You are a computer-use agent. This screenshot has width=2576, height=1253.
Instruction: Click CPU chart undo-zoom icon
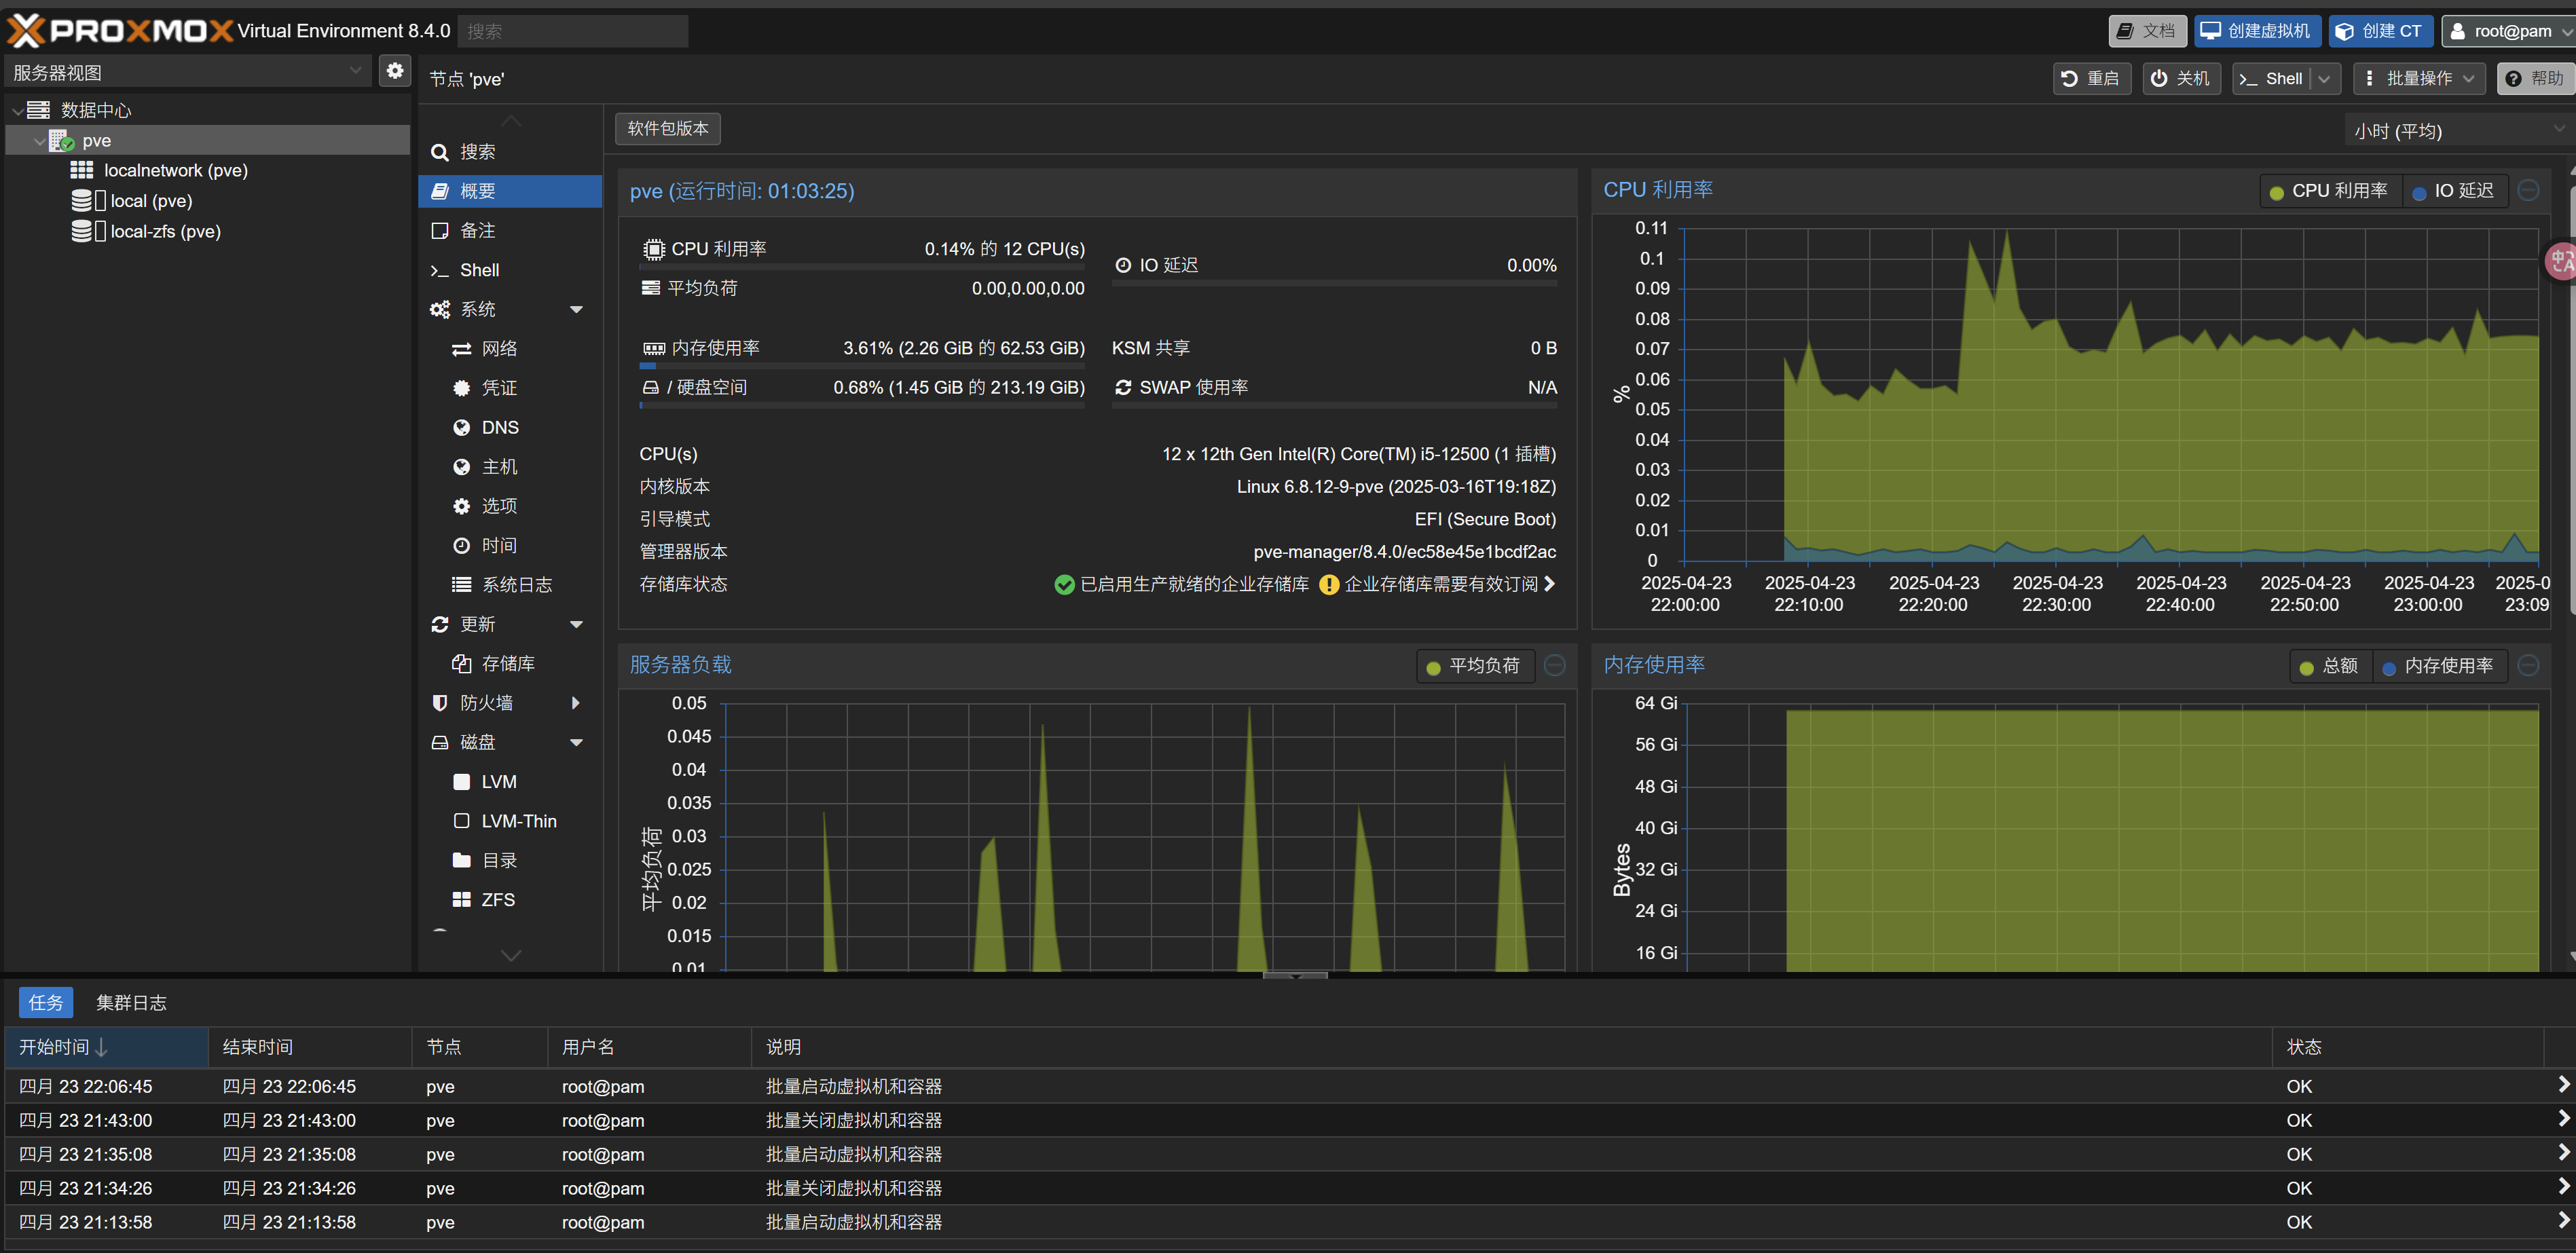pos(2529,190)
